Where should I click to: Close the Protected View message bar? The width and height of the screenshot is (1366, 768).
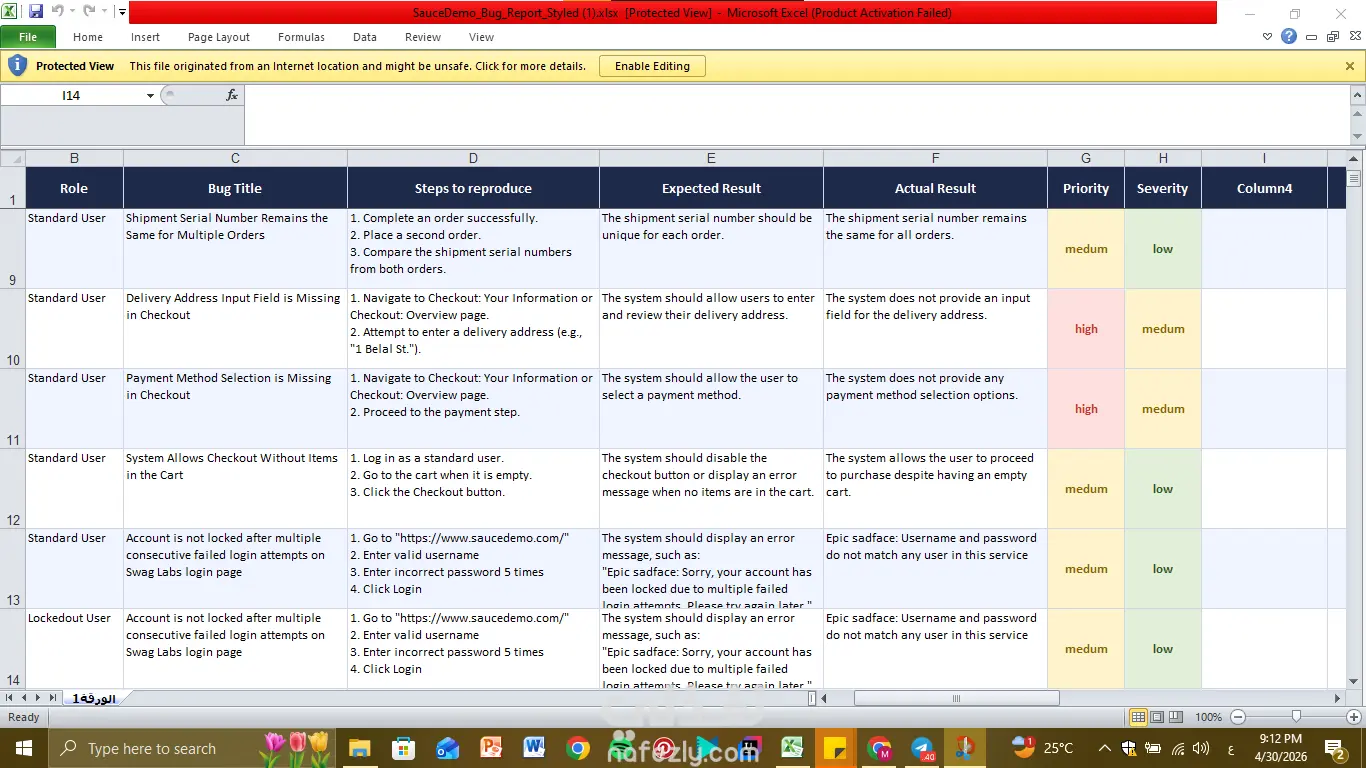click(x=1350, y=66)
